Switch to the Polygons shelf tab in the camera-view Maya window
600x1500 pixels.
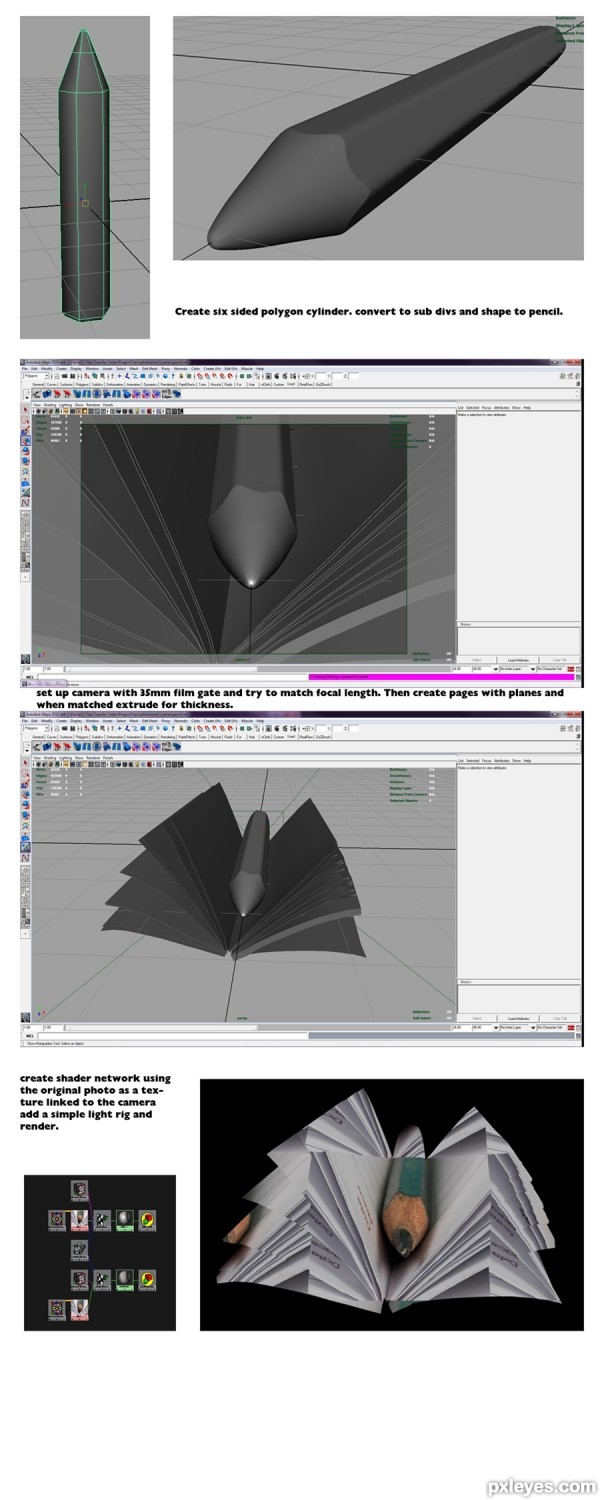coord(82,384)
